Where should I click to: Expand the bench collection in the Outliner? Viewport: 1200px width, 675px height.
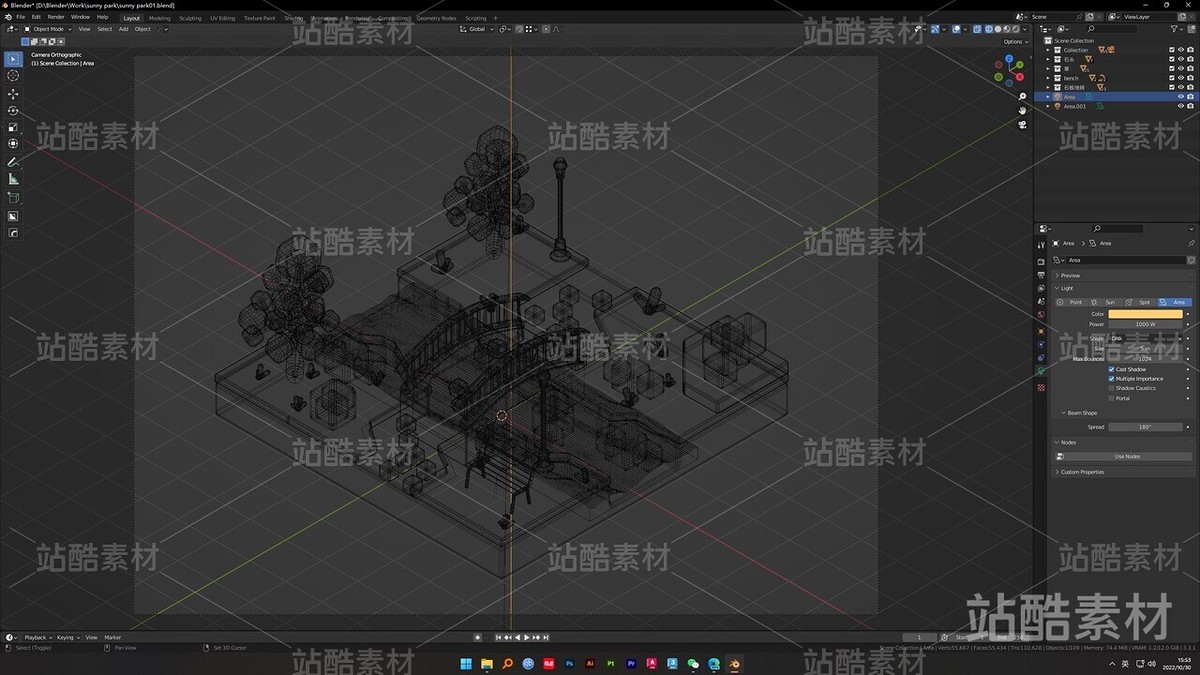pyautogui.click(x=1048, y=78)
